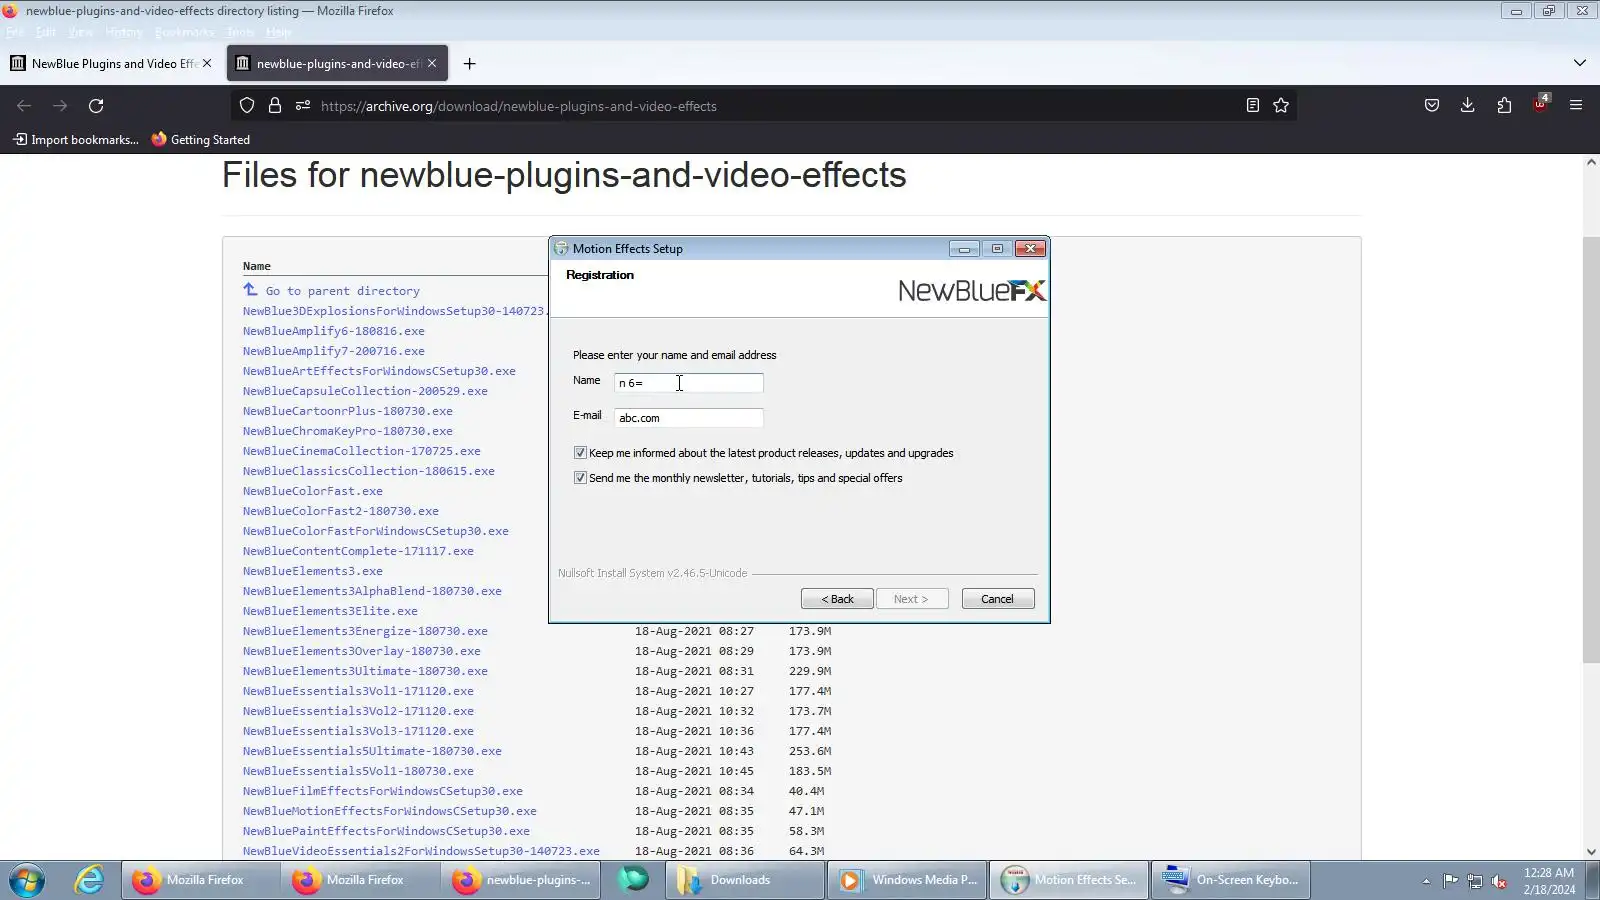Click Import bookmarks in bookmarks toolbar
The height and width of the screenshot is (900, 1600).
pyautogui.click(x=76, y=140)
